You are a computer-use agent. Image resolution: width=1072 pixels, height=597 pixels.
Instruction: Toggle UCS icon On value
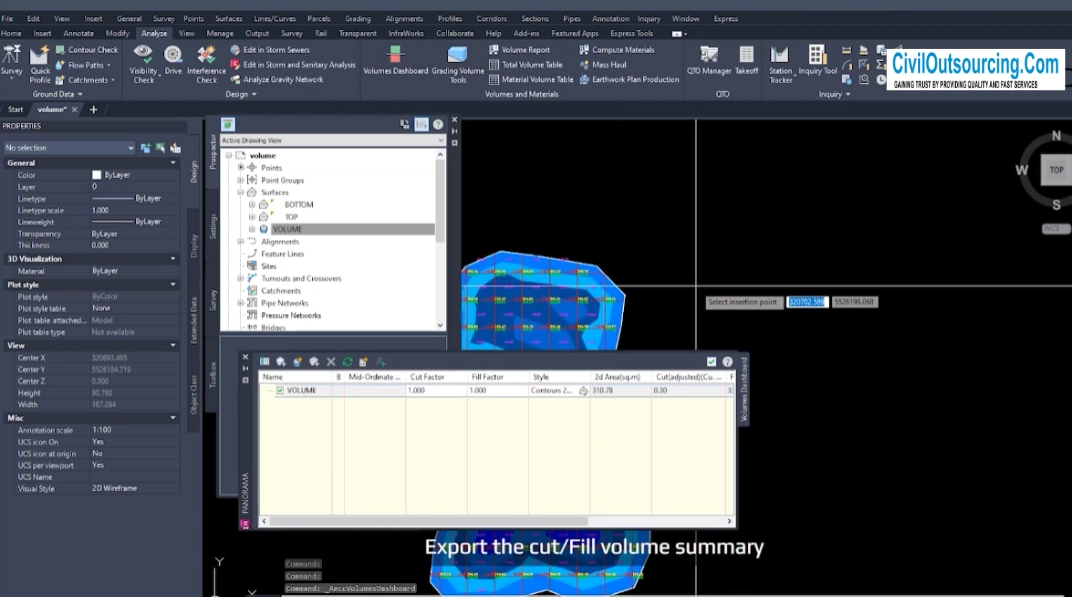[x=135, y=442]
